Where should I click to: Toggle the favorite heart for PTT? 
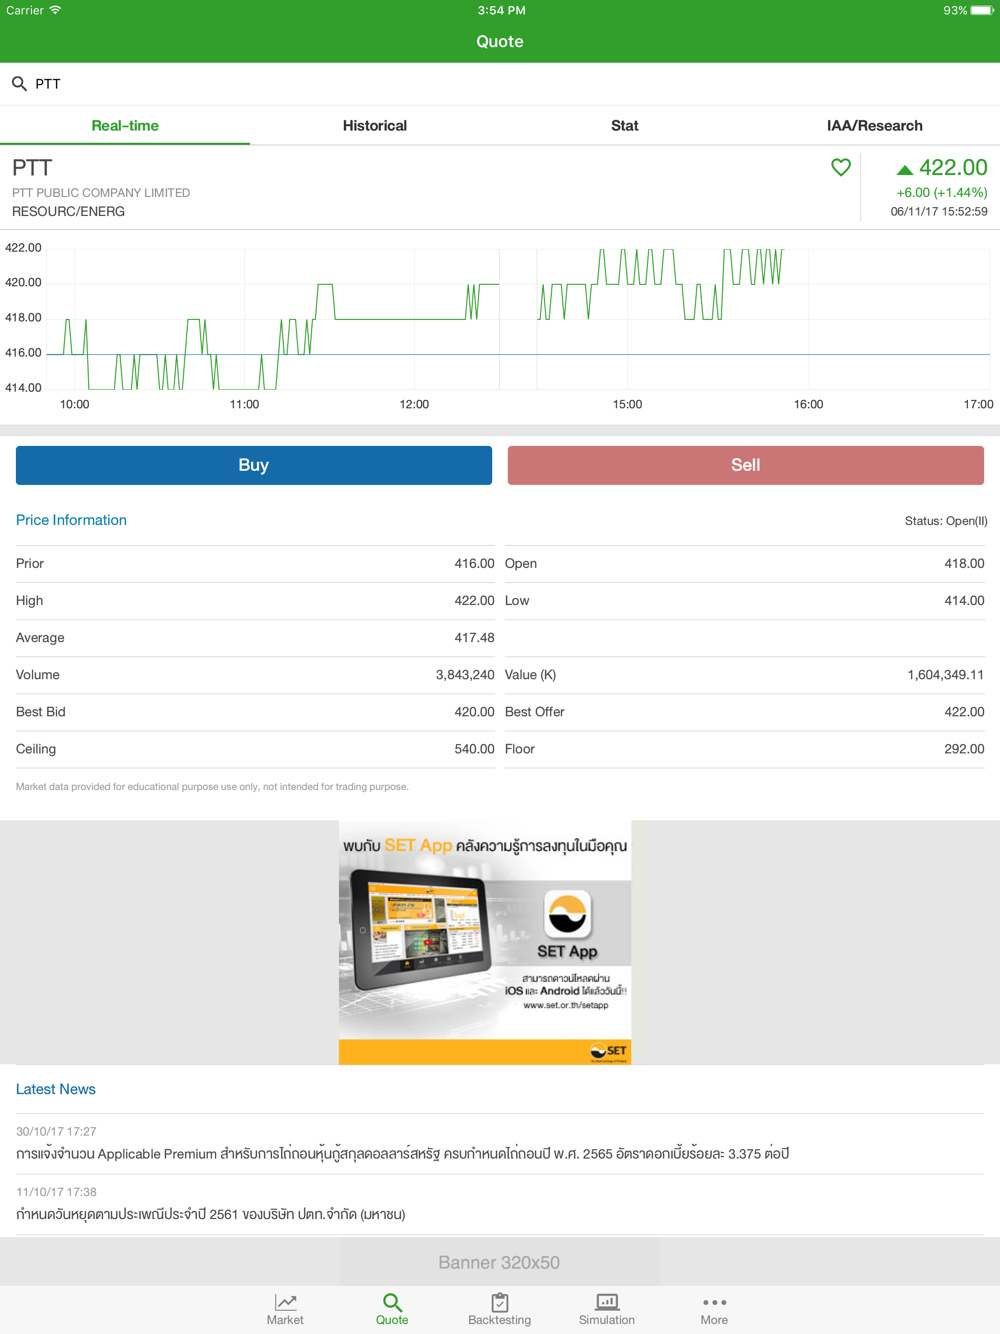tap(841, 167)
